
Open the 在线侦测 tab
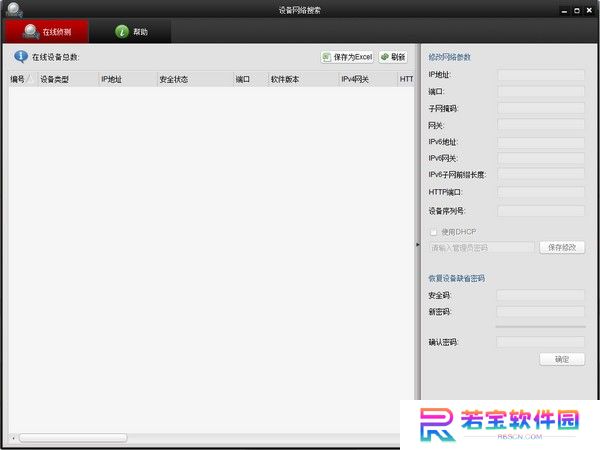pos(46,31)
